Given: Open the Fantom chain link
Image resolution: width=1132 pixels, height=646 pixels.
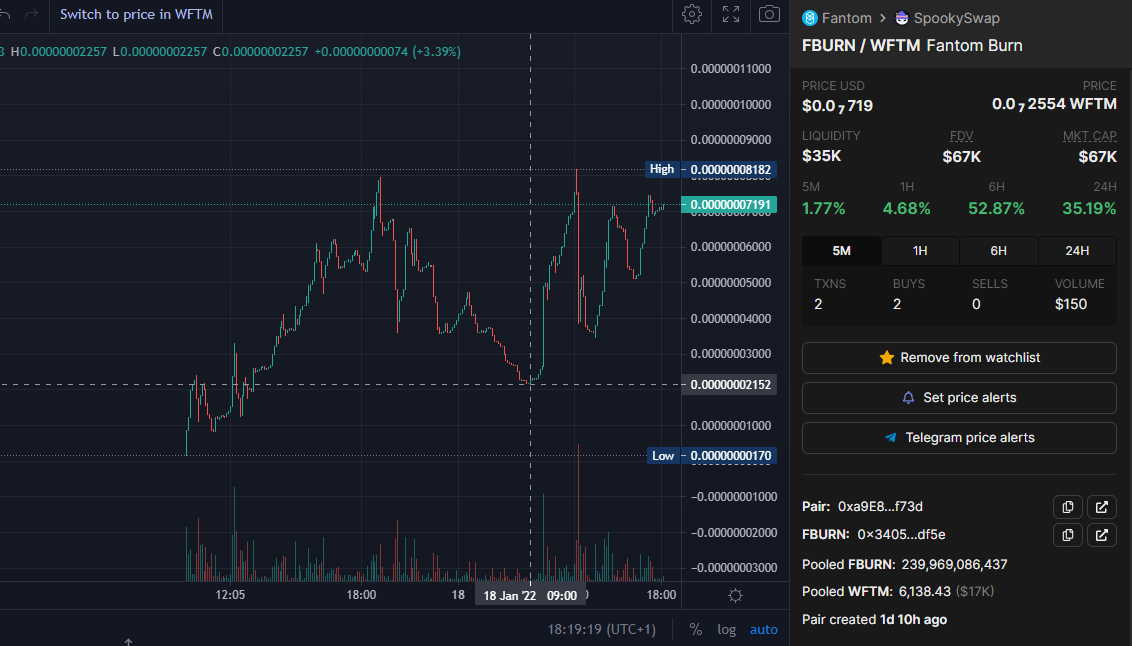Looking at the screenshot, I should pos(847,18).
